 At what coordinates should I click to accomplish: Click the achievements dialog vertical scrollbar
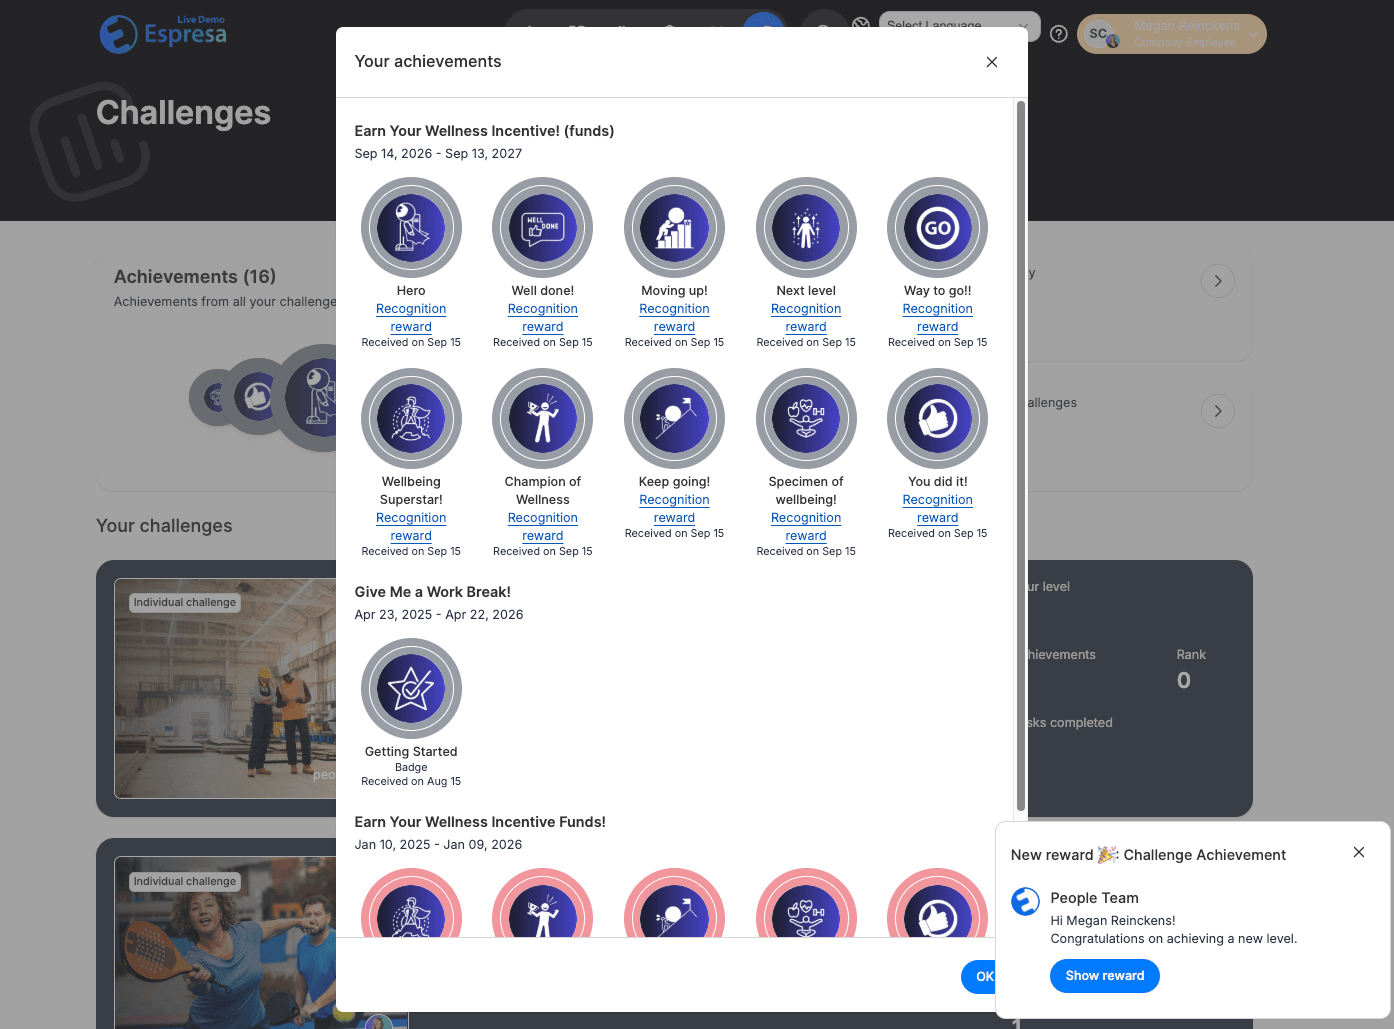pos(1020,455)
